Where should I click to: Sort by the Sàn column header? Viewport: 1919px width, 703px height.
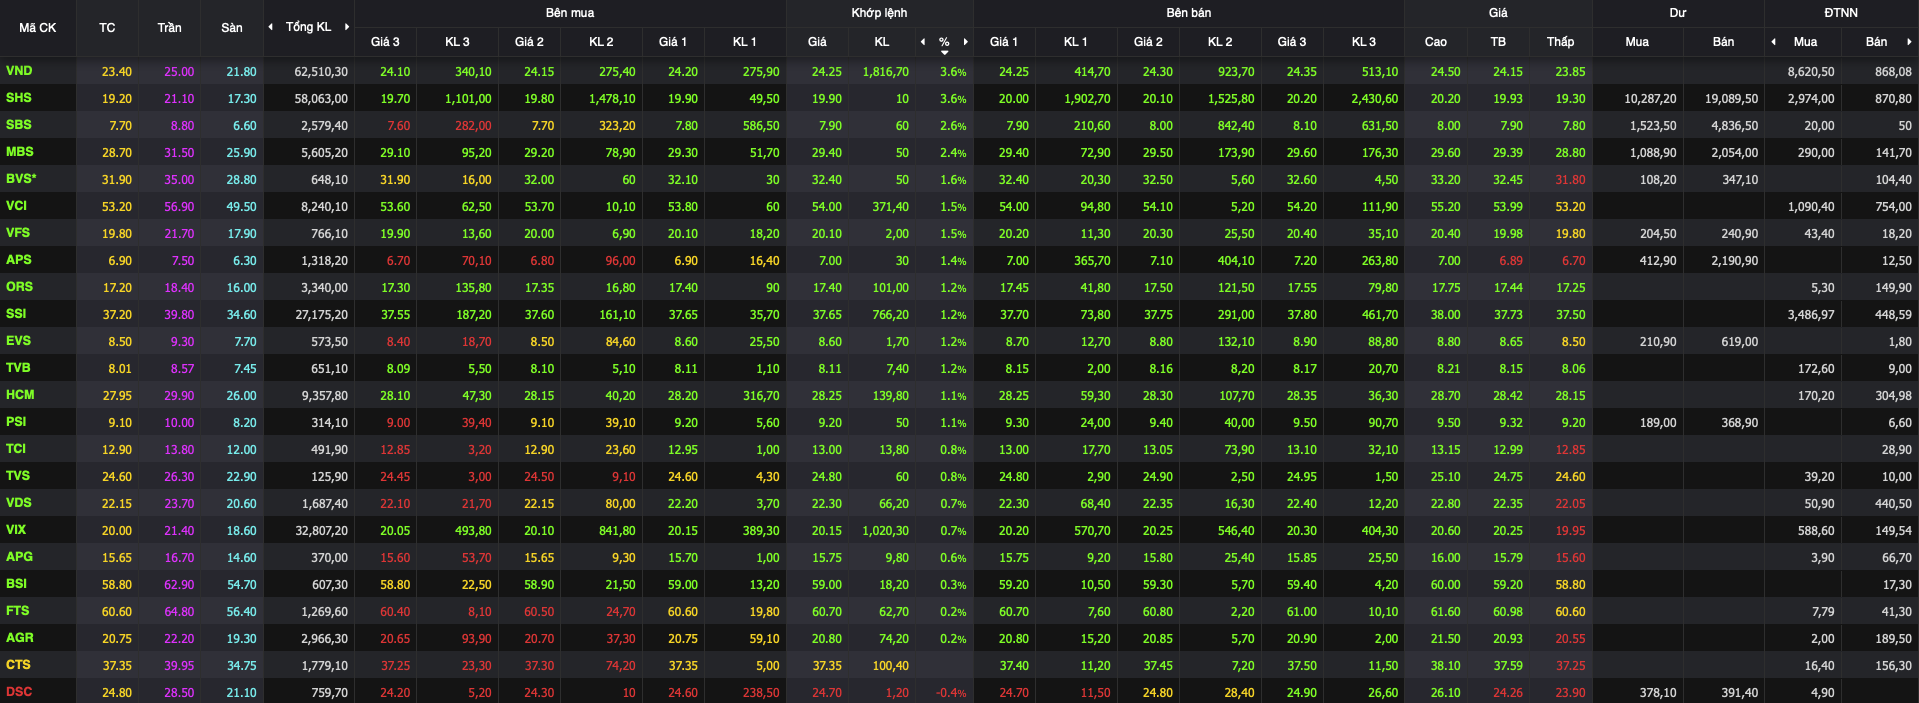click(x=232, y=28)
